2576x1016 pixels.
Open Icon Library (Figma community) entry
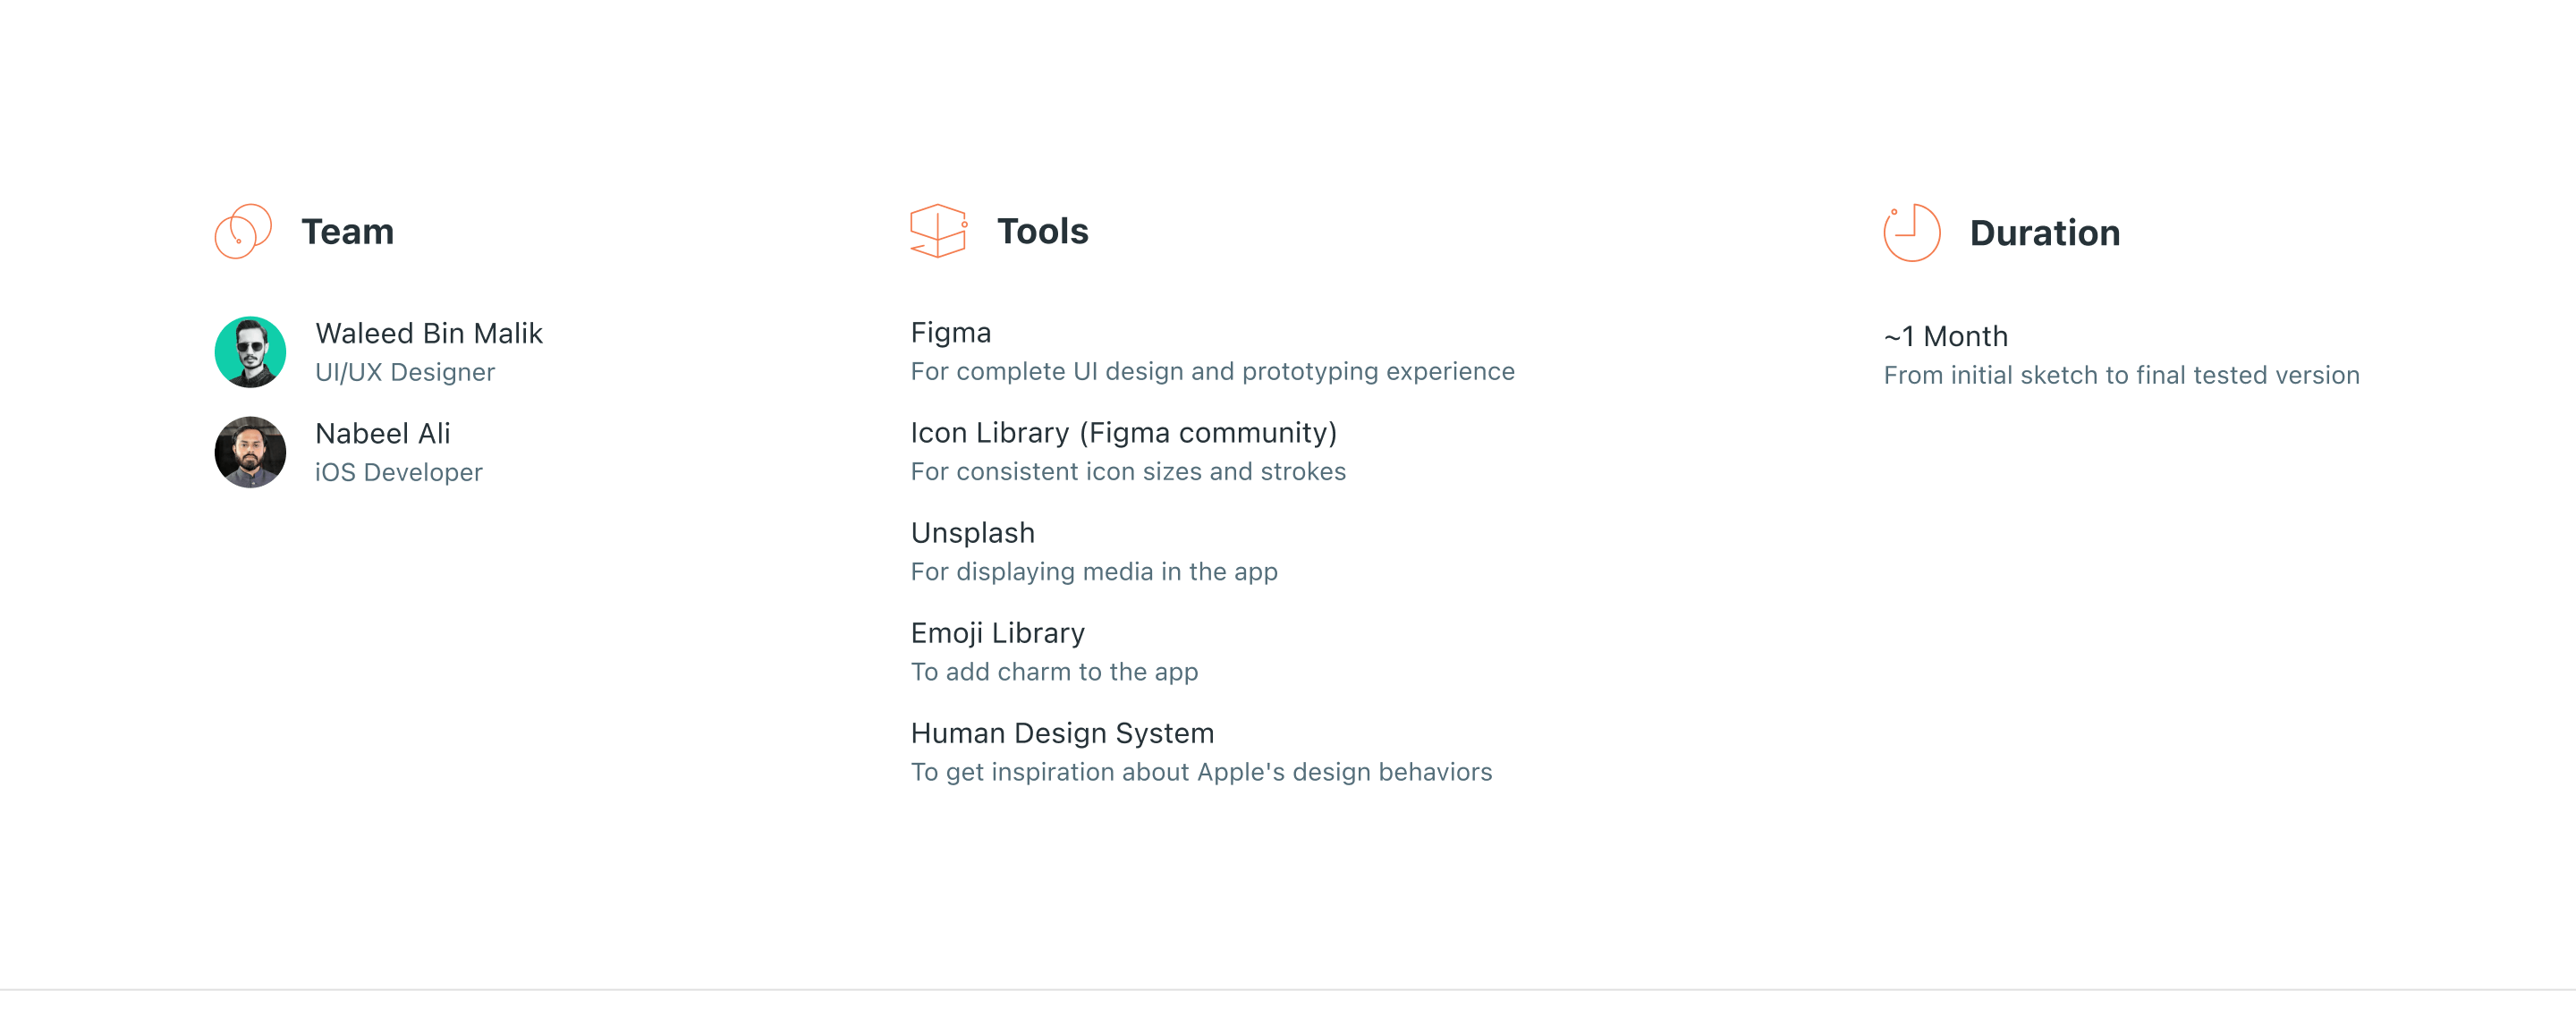pos(1123,432)
